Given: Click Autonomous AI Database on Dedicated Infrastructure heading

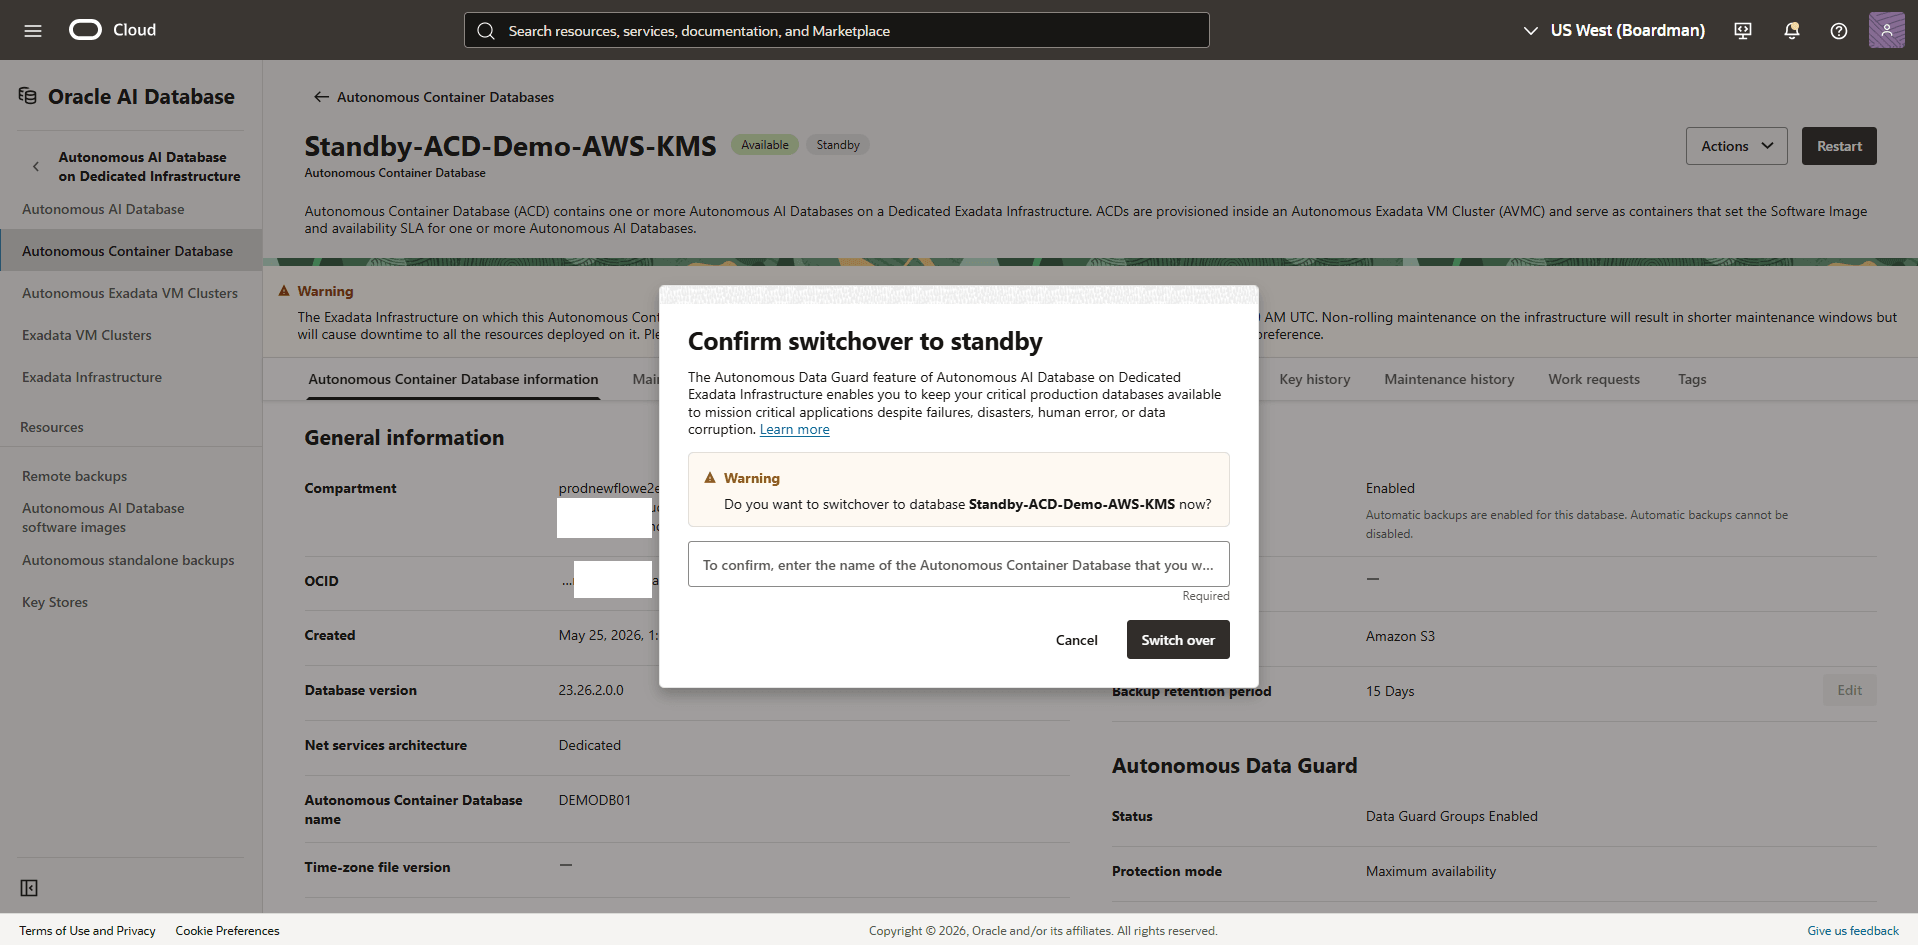Looking at the screenshot, I should pyautogui.click(x=149, y=167).
